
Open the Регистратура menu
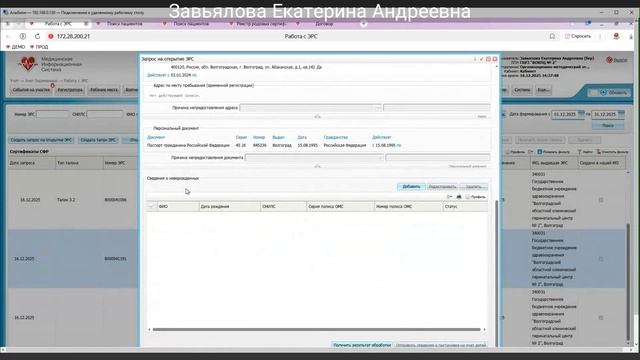70,90
